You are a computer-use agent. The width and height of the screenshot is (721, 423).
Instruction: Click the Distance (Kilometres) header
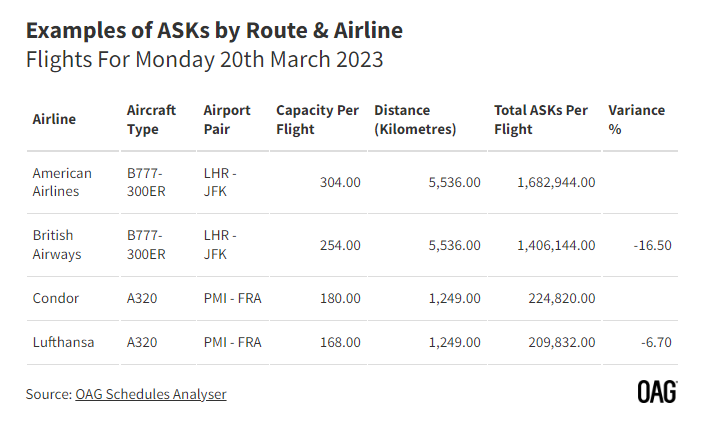click(x=415, y=120)
